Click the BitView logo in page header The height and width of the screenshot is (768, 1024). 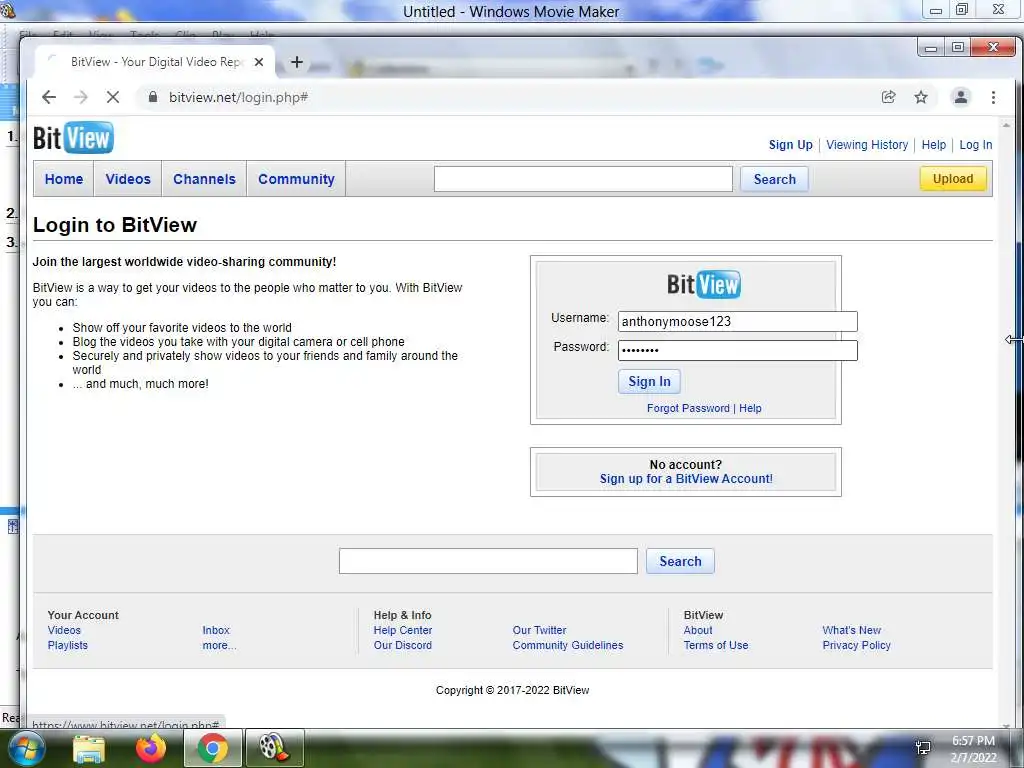73,138
